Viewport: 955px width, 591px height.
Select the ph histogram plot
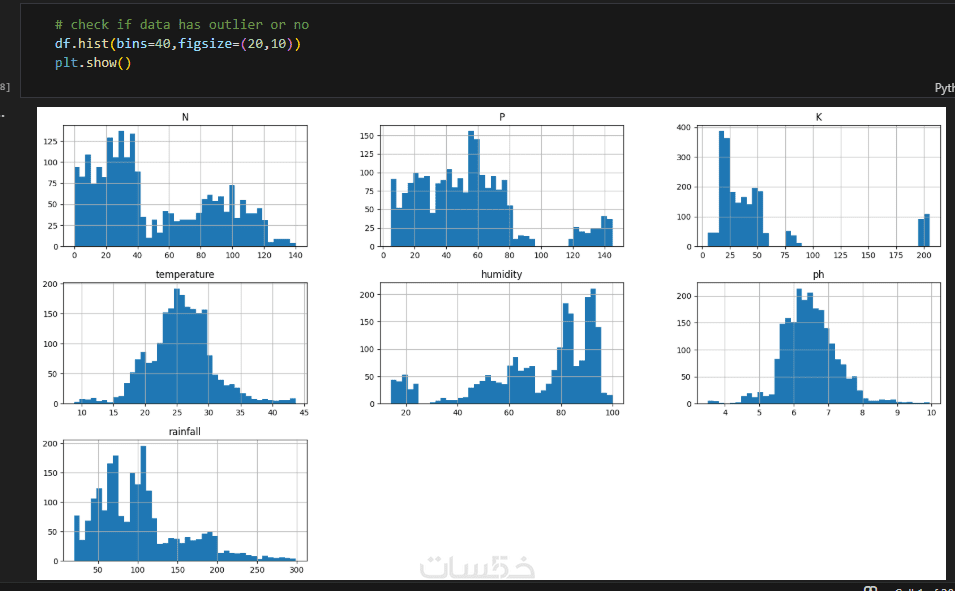click(x=819, y=343)
